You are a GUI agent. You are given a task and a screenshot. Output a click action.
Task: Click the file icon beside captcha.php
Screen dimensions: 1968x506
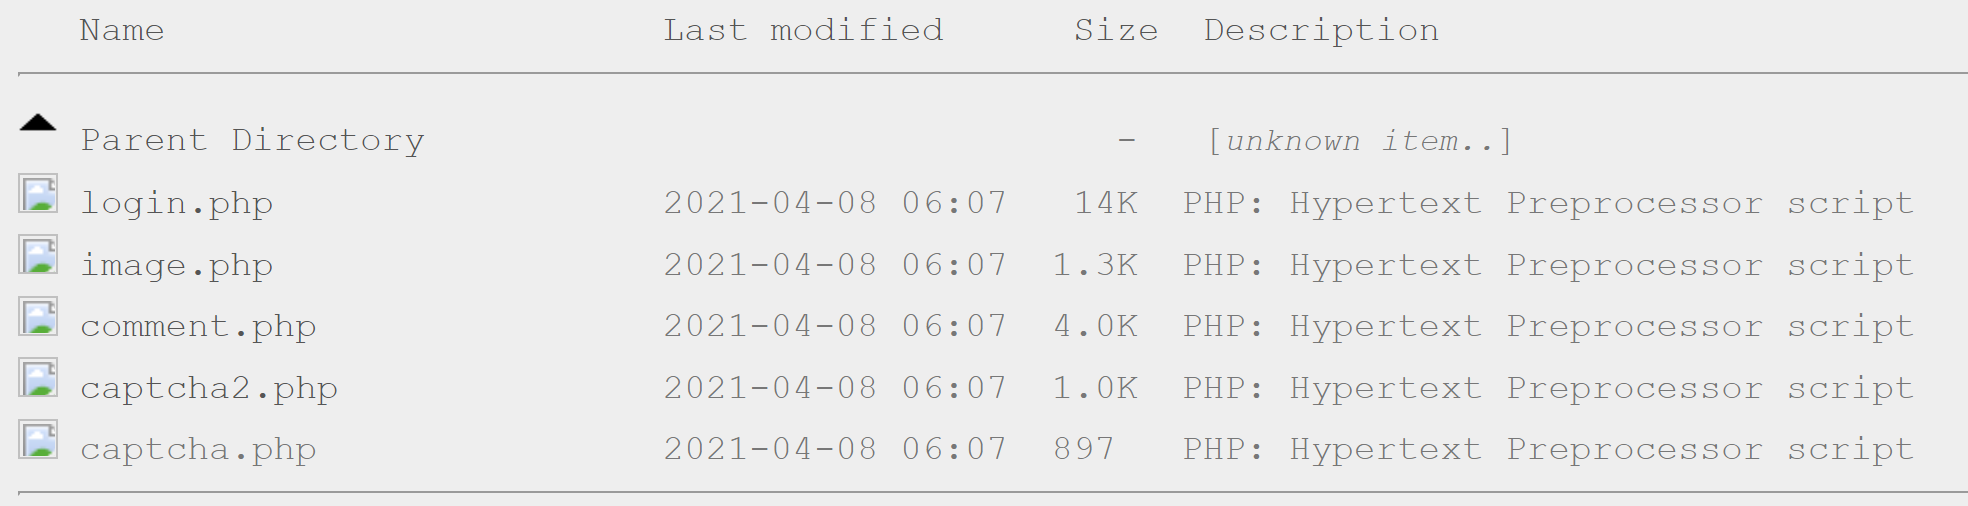point(39,440)
